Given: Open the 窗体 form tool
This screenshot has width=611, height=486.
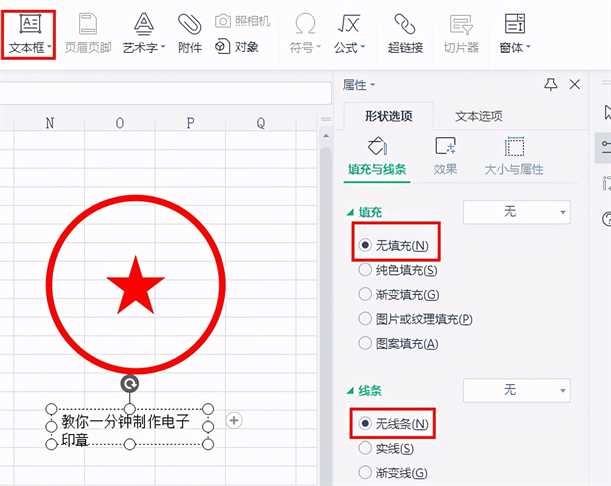Looking at the screenshot, I should (x=515, y=32).
